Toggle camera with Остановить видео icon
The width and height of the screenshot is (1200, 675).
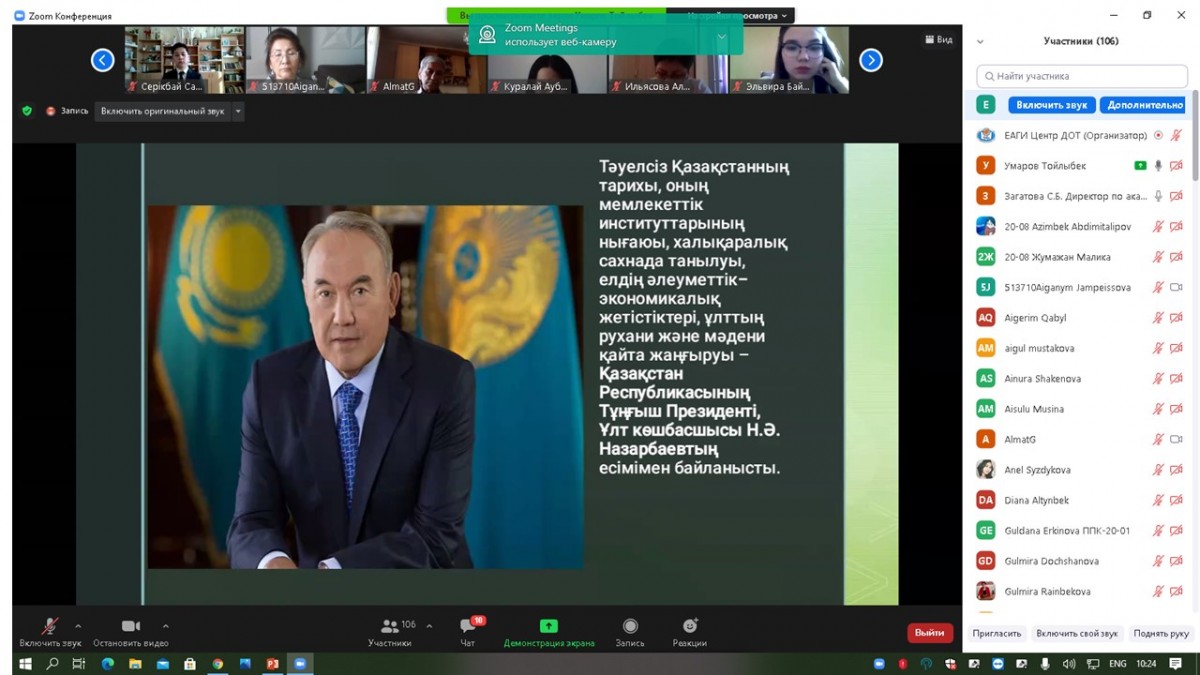130,626
